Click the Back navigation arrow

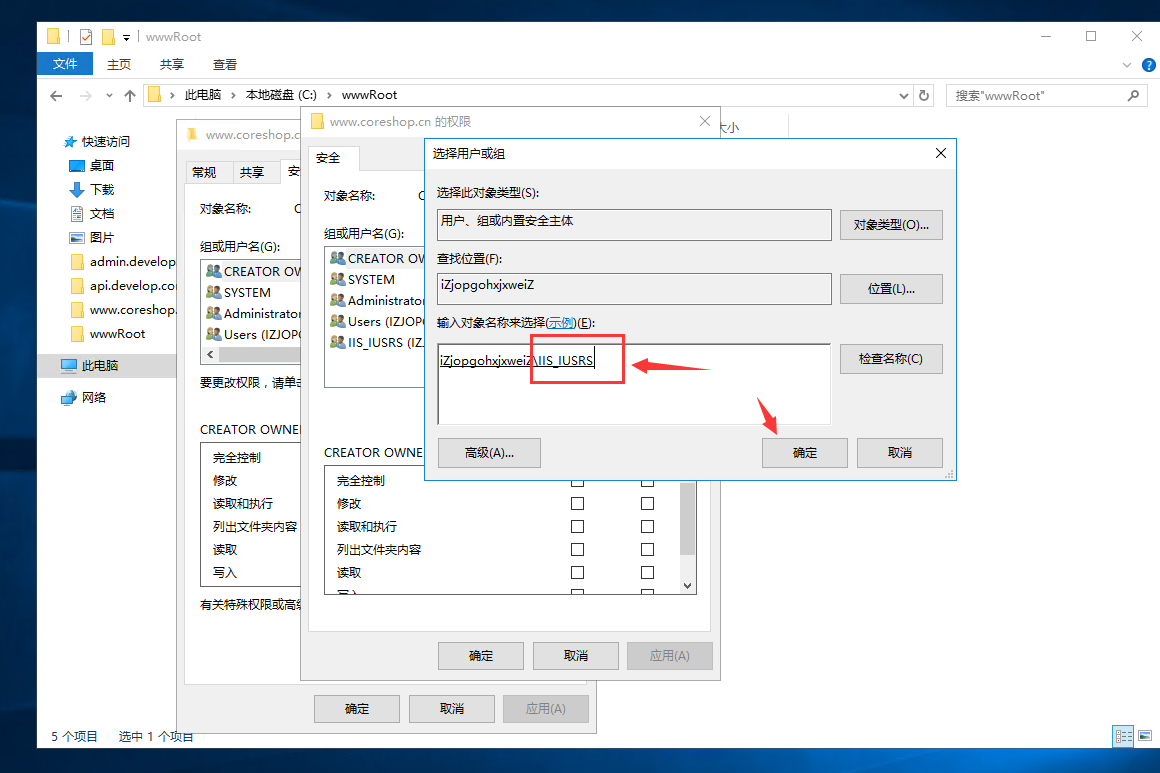pos(56,96)
